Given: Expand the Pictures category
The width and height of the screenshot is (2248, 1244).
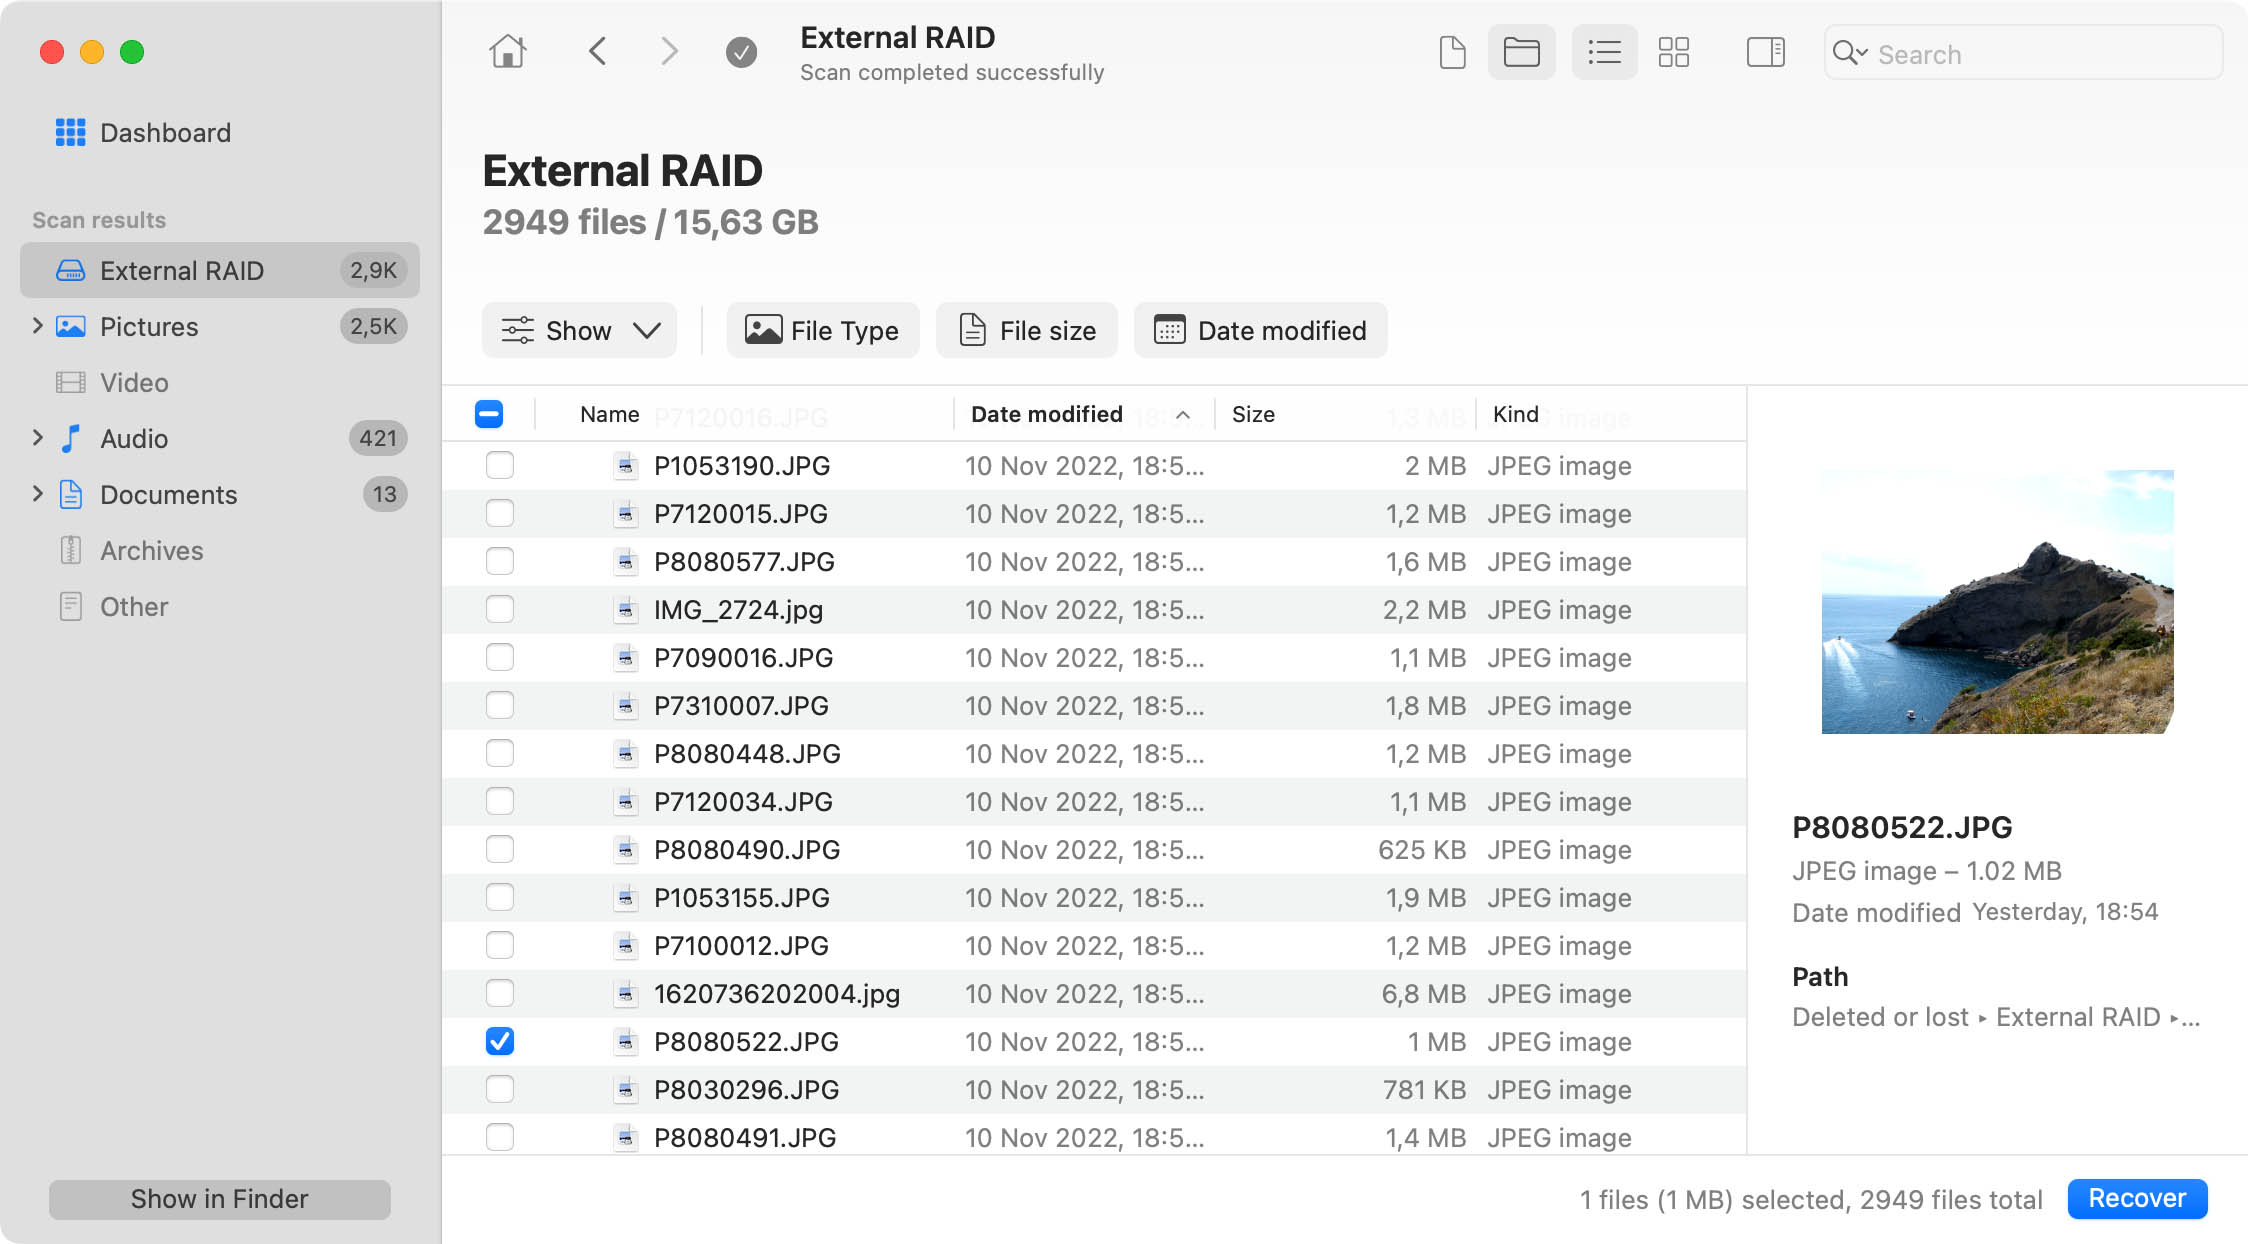Looking at the screenshot, I should pos(35,325).
